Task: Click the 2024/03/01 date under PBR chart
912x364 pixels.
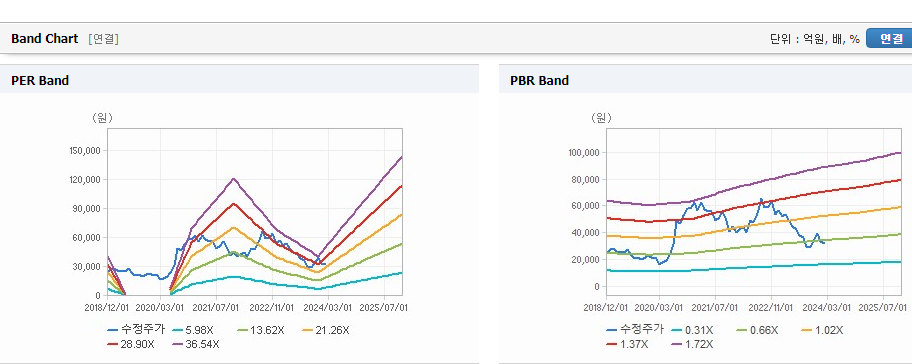Action: (x=827, y=307)
